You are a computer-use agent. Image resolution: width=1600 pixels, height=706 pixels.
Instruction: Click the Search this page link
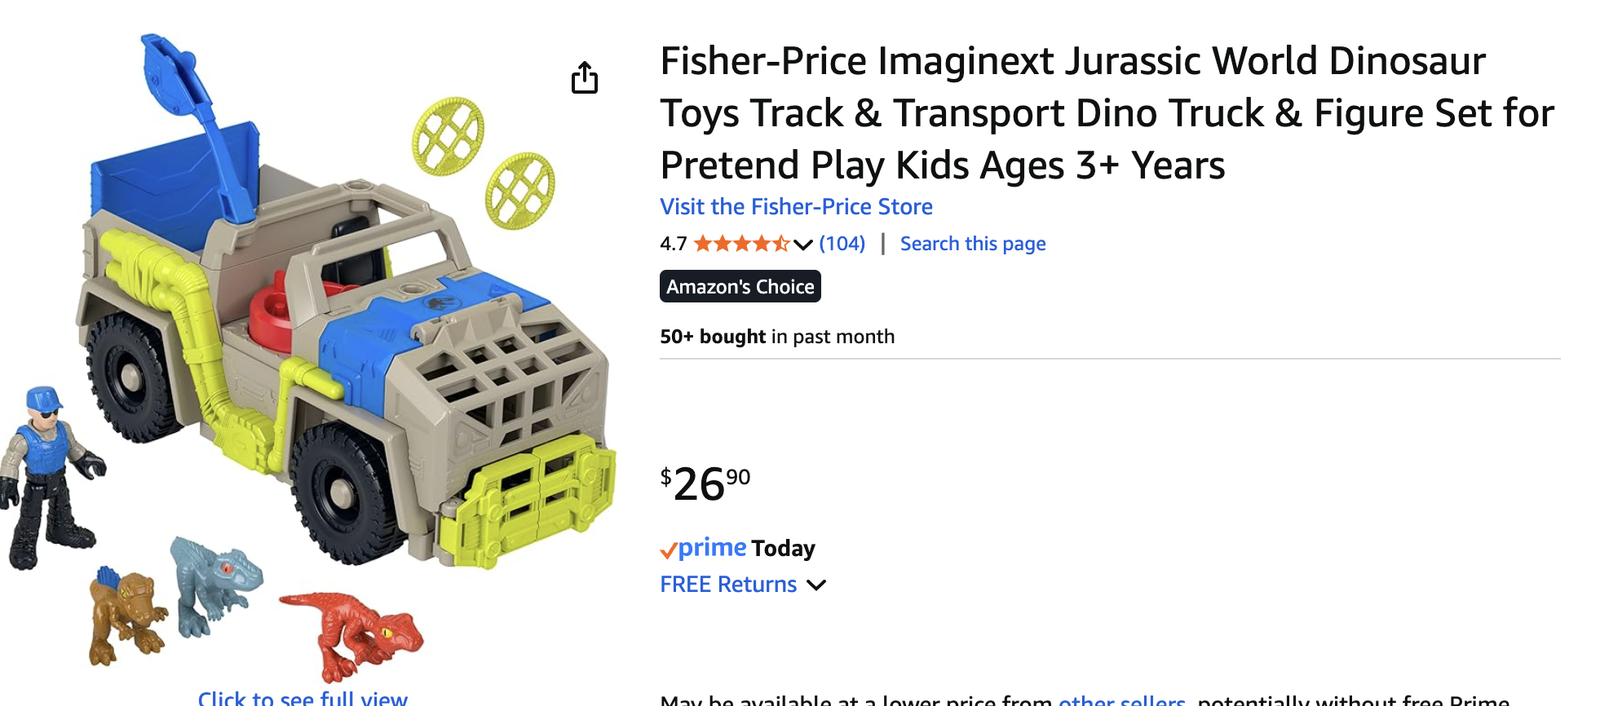(x=972, y=243)
